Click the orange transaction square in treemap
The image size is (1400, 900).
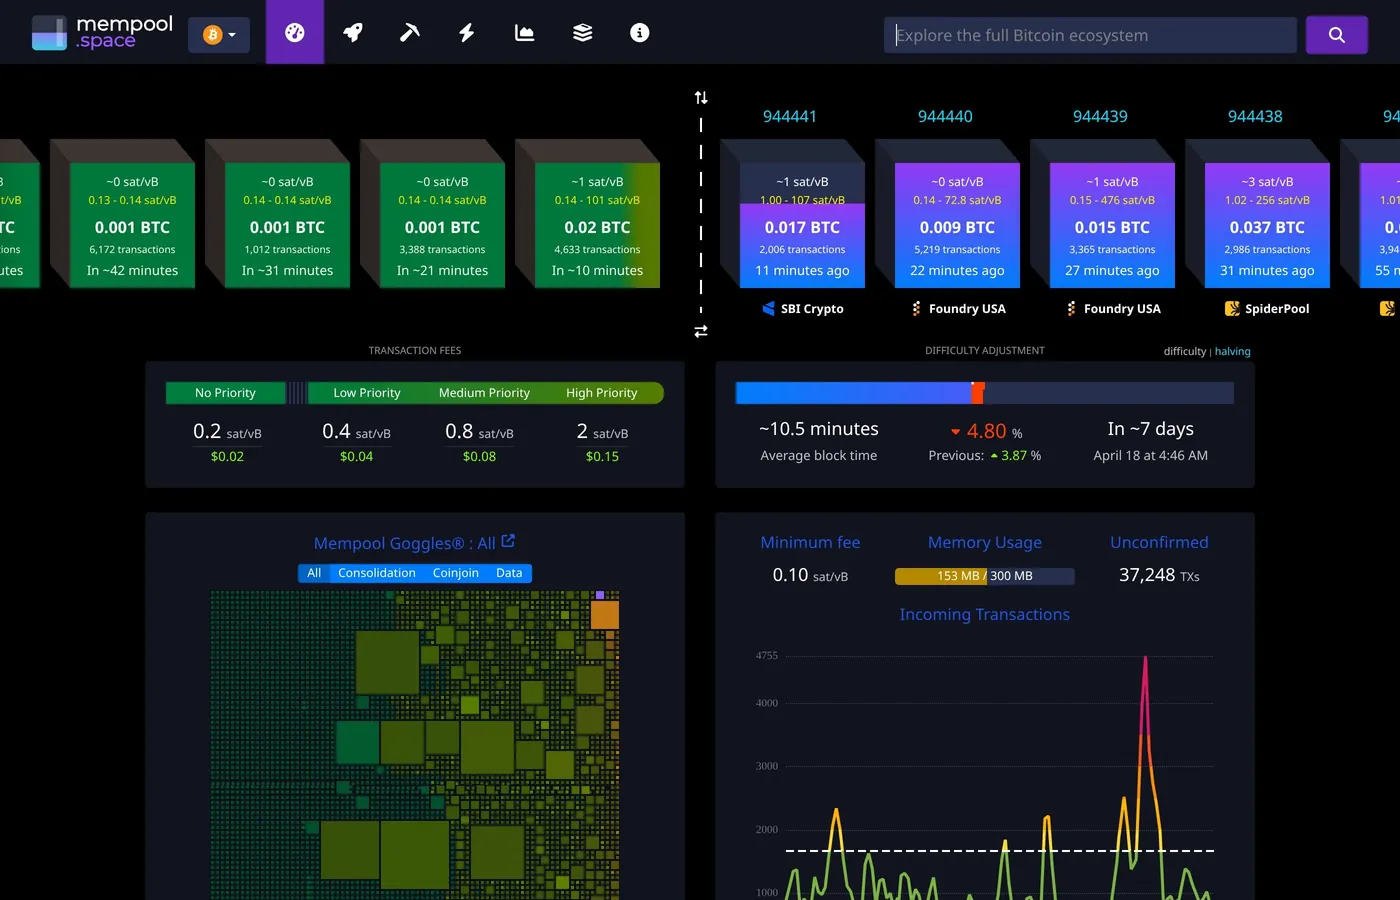pos(604,614)
